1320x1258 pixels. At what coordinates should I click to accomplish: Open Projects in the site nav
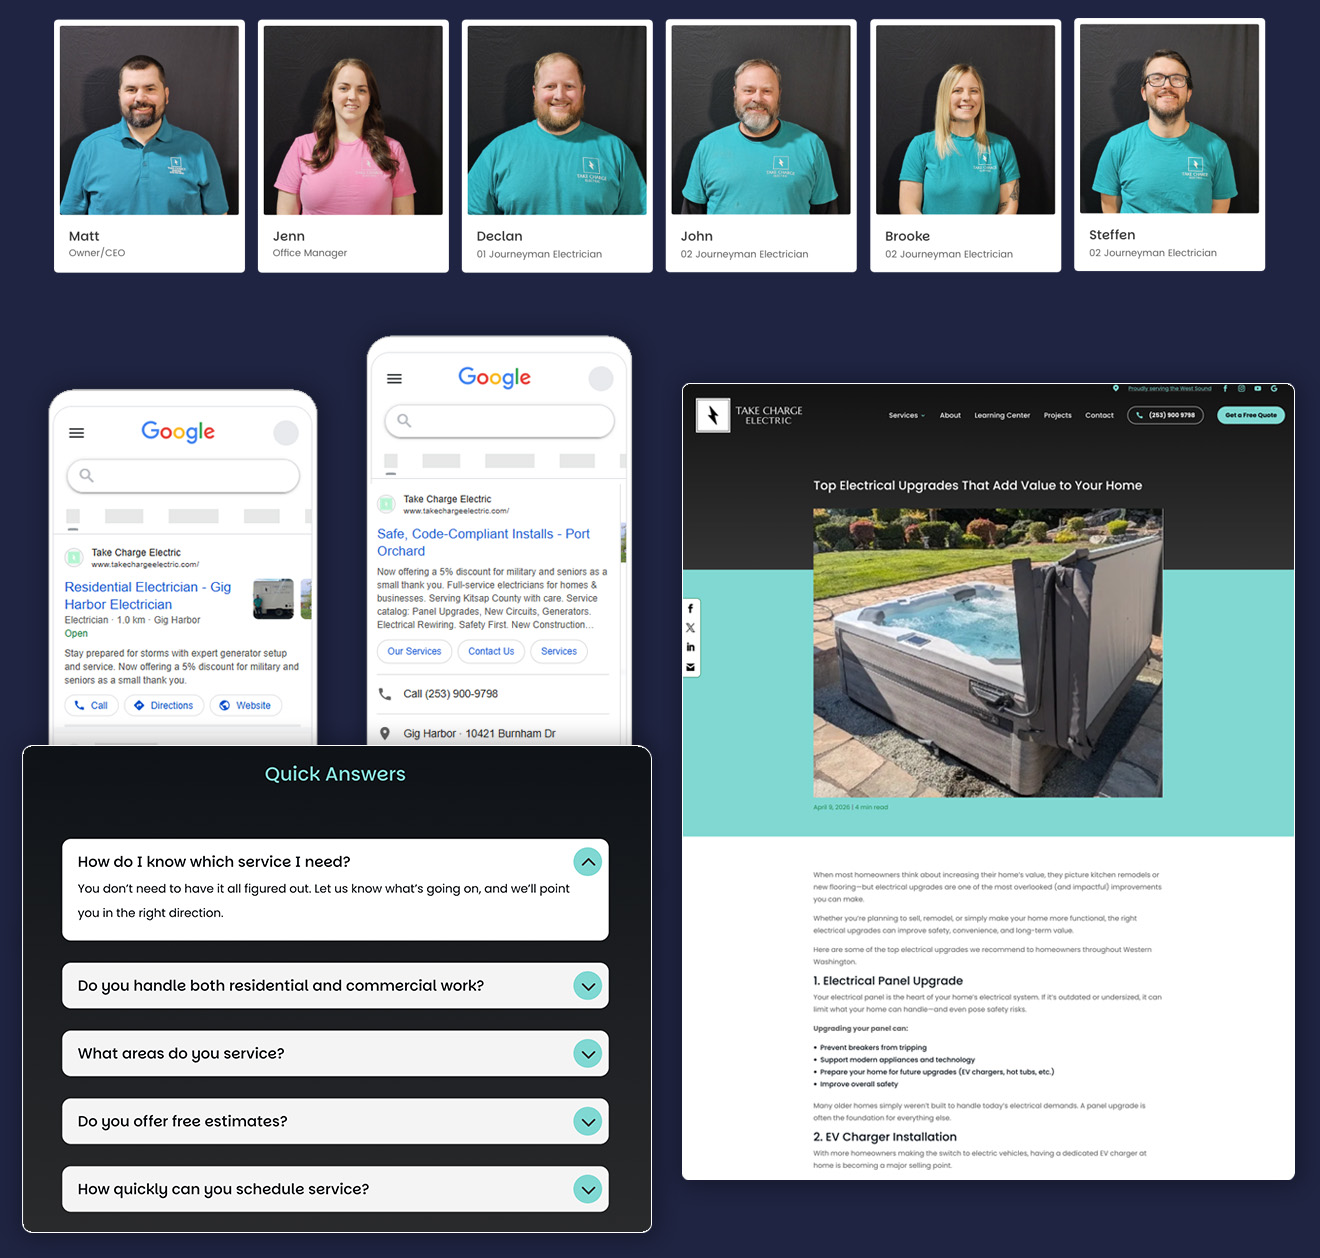pos(1057,415)
